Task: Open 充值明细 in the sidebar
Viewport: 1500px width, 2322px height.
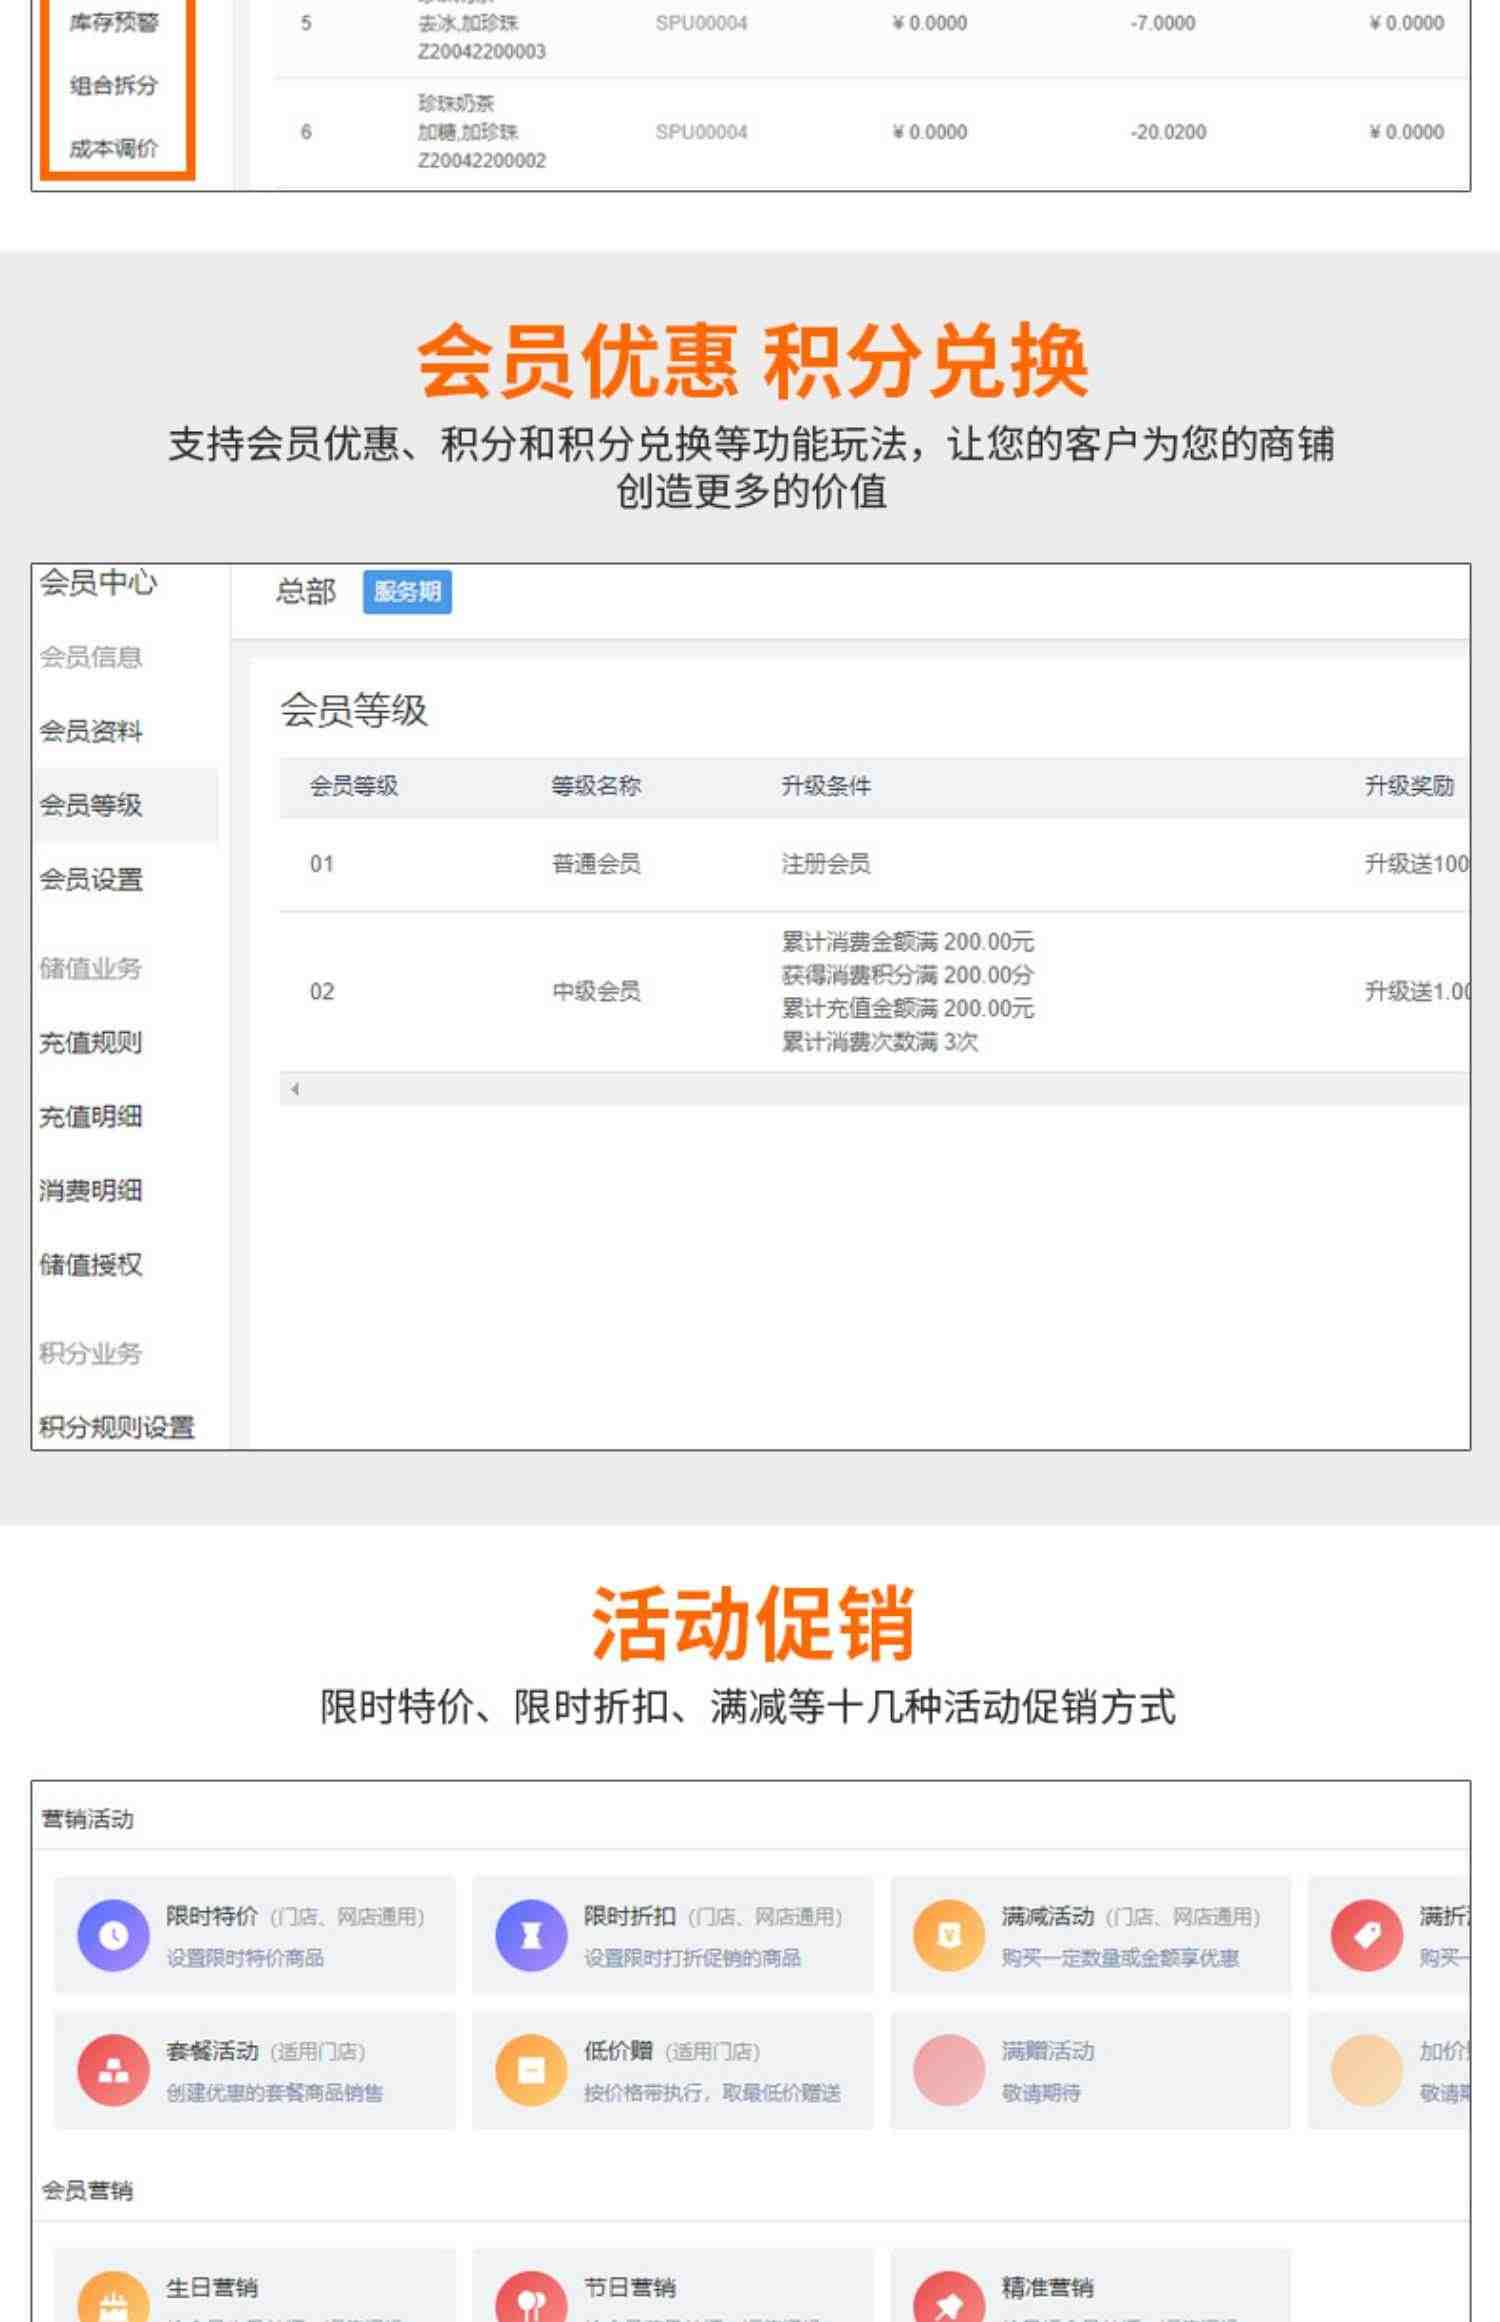Action: (x=91, y=1117)
